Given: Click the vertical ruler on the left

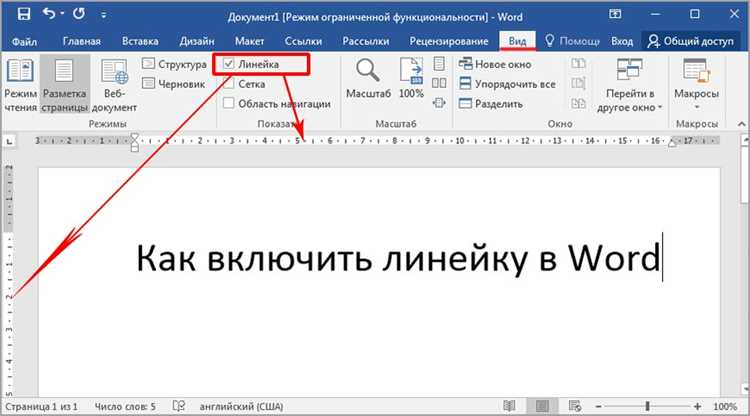Looking at the screenshot, I should [x=9, y=280].
